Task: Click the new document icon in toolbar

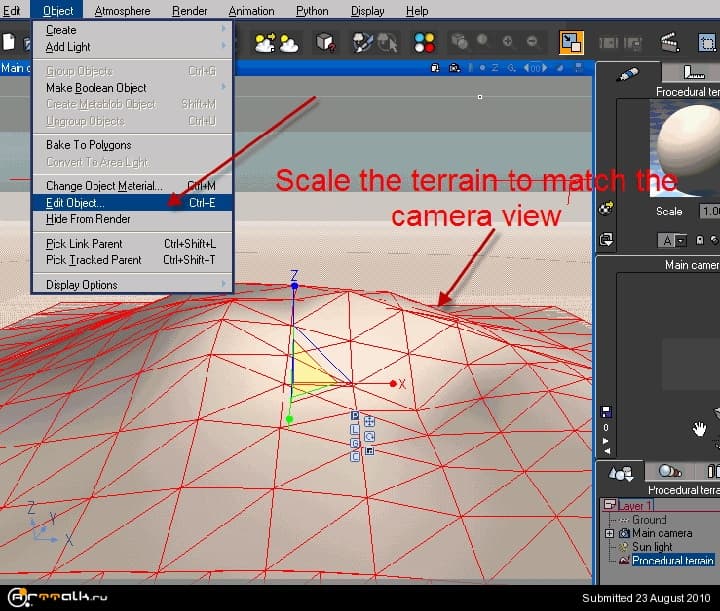Action: pyautogui.click(x=9, y=42)
